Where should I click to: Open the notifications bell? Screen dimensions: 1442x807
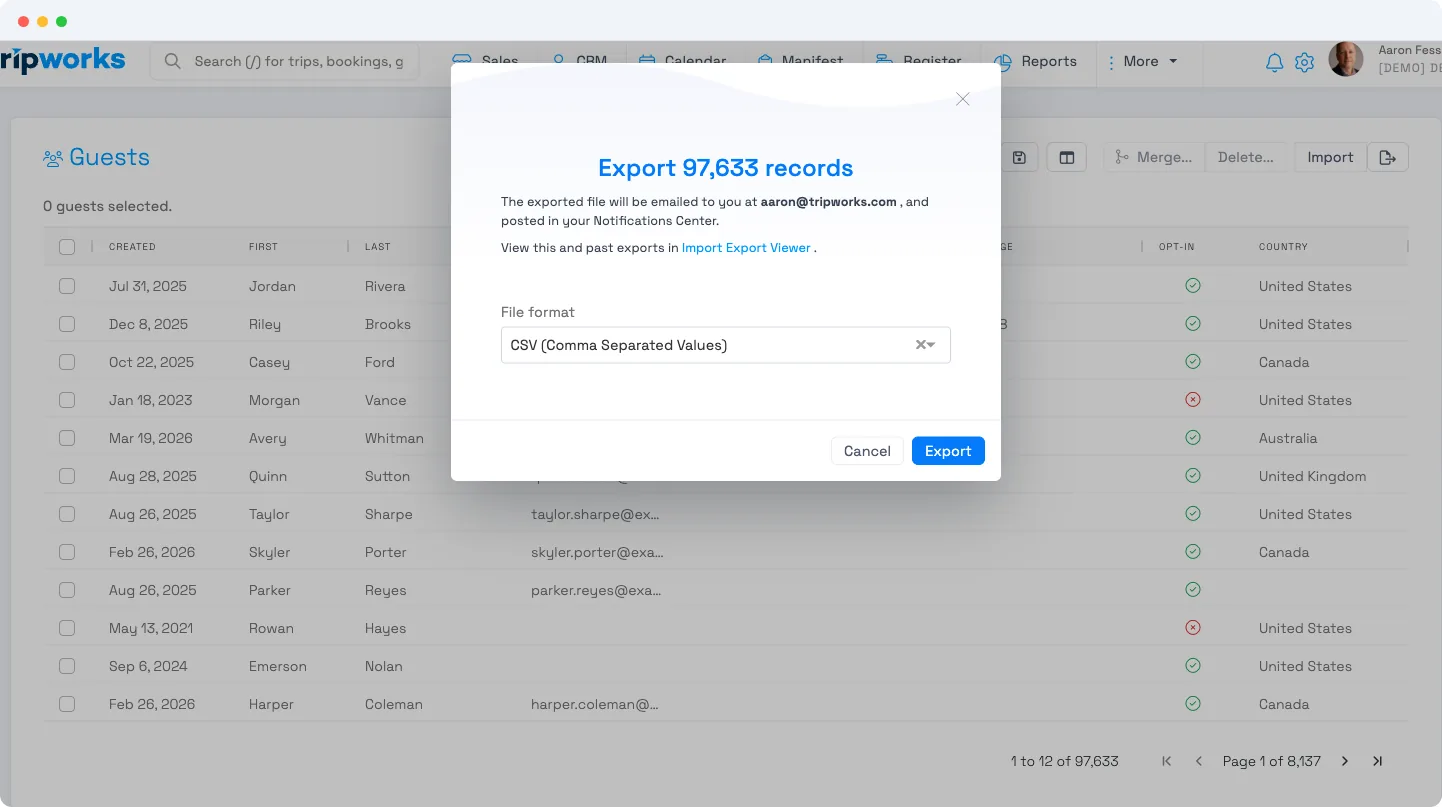[1274, 62]
